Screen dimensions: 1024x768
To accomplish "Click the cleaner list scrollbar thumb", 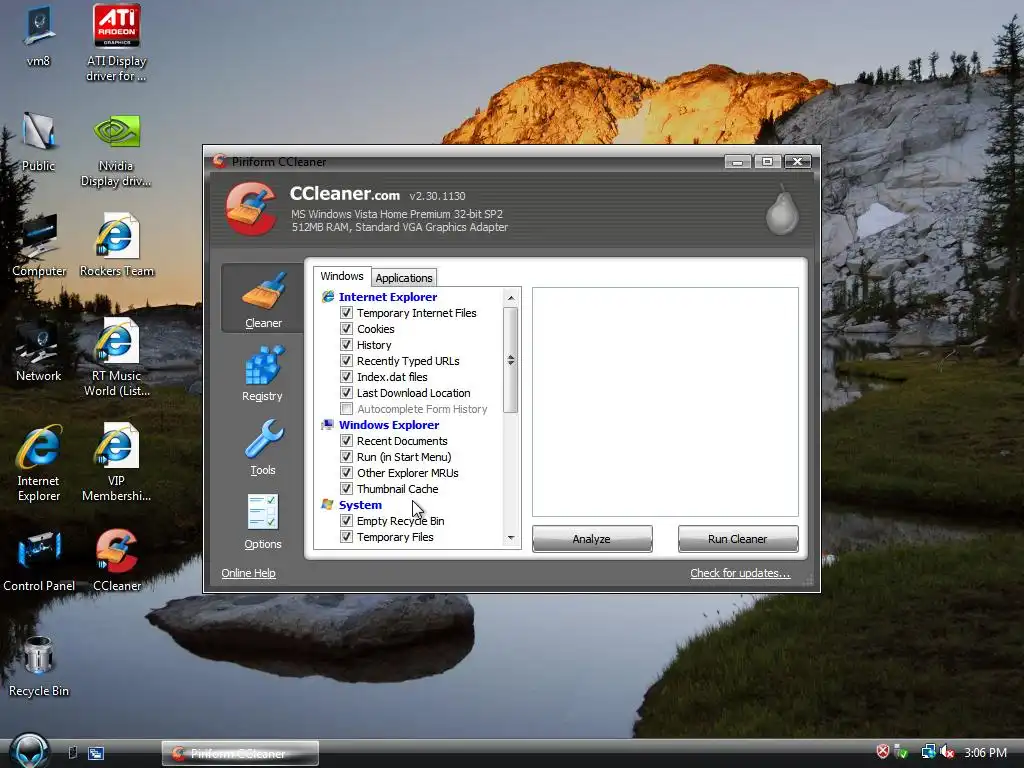I will click(x=511, y=360).
